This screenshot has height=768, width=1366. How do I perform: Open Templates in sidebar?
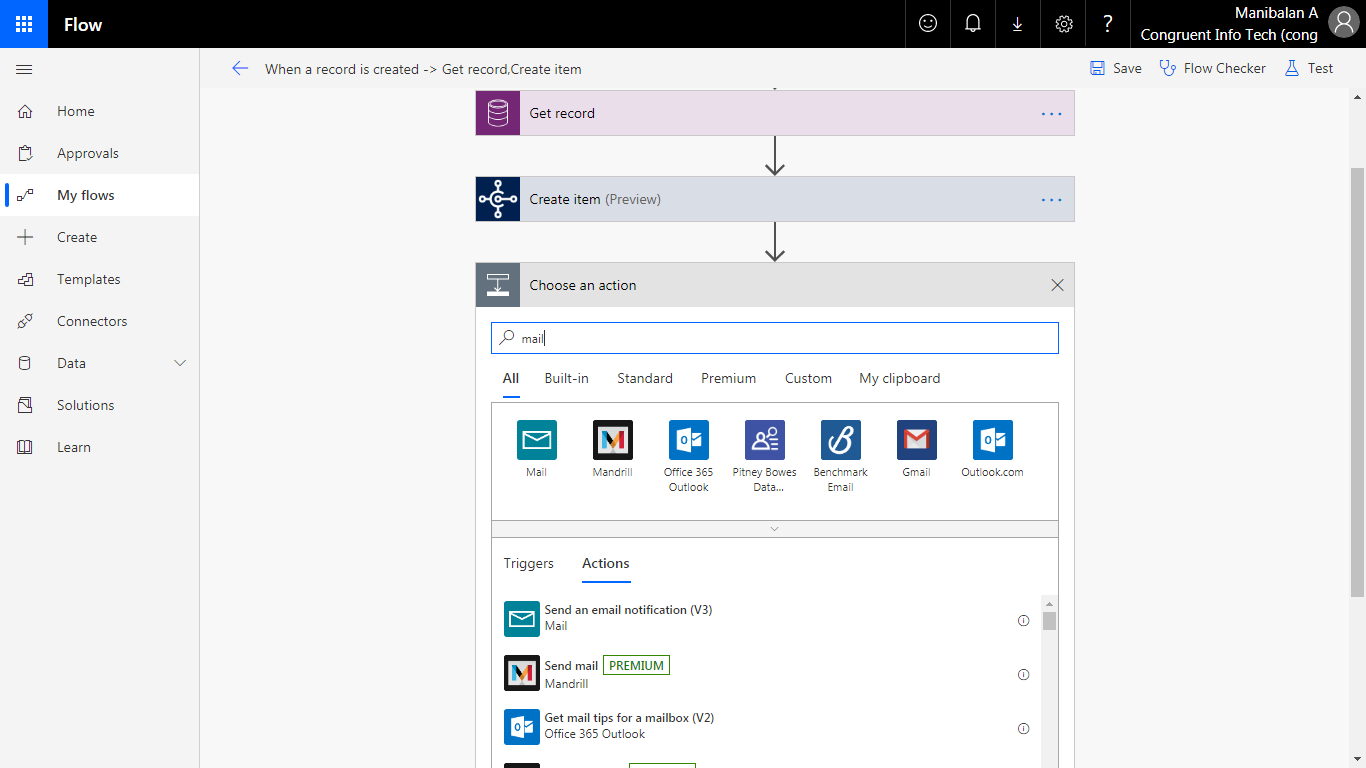[100, 279]
